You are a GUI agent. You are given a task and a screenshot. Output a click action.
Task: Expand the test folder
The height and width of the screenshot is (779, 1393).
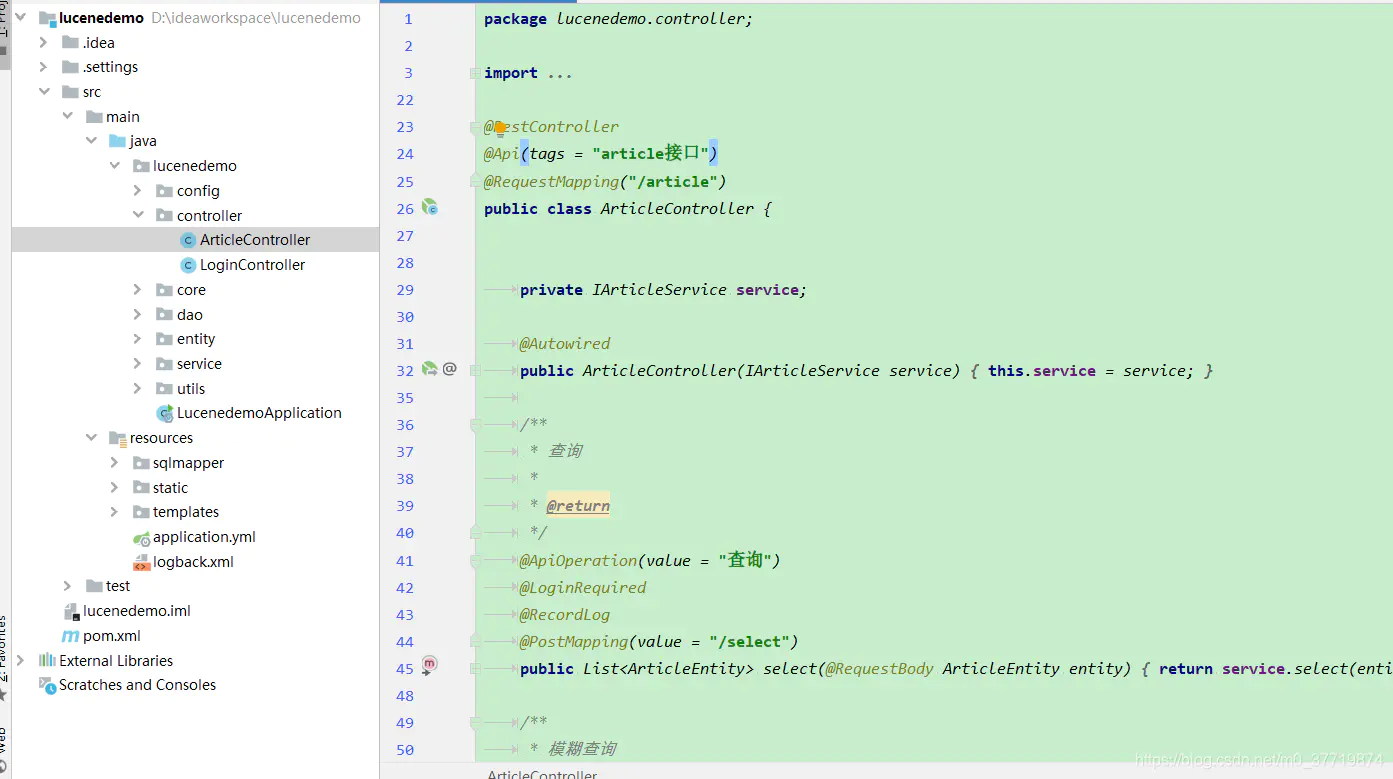[x=67, y=586]
